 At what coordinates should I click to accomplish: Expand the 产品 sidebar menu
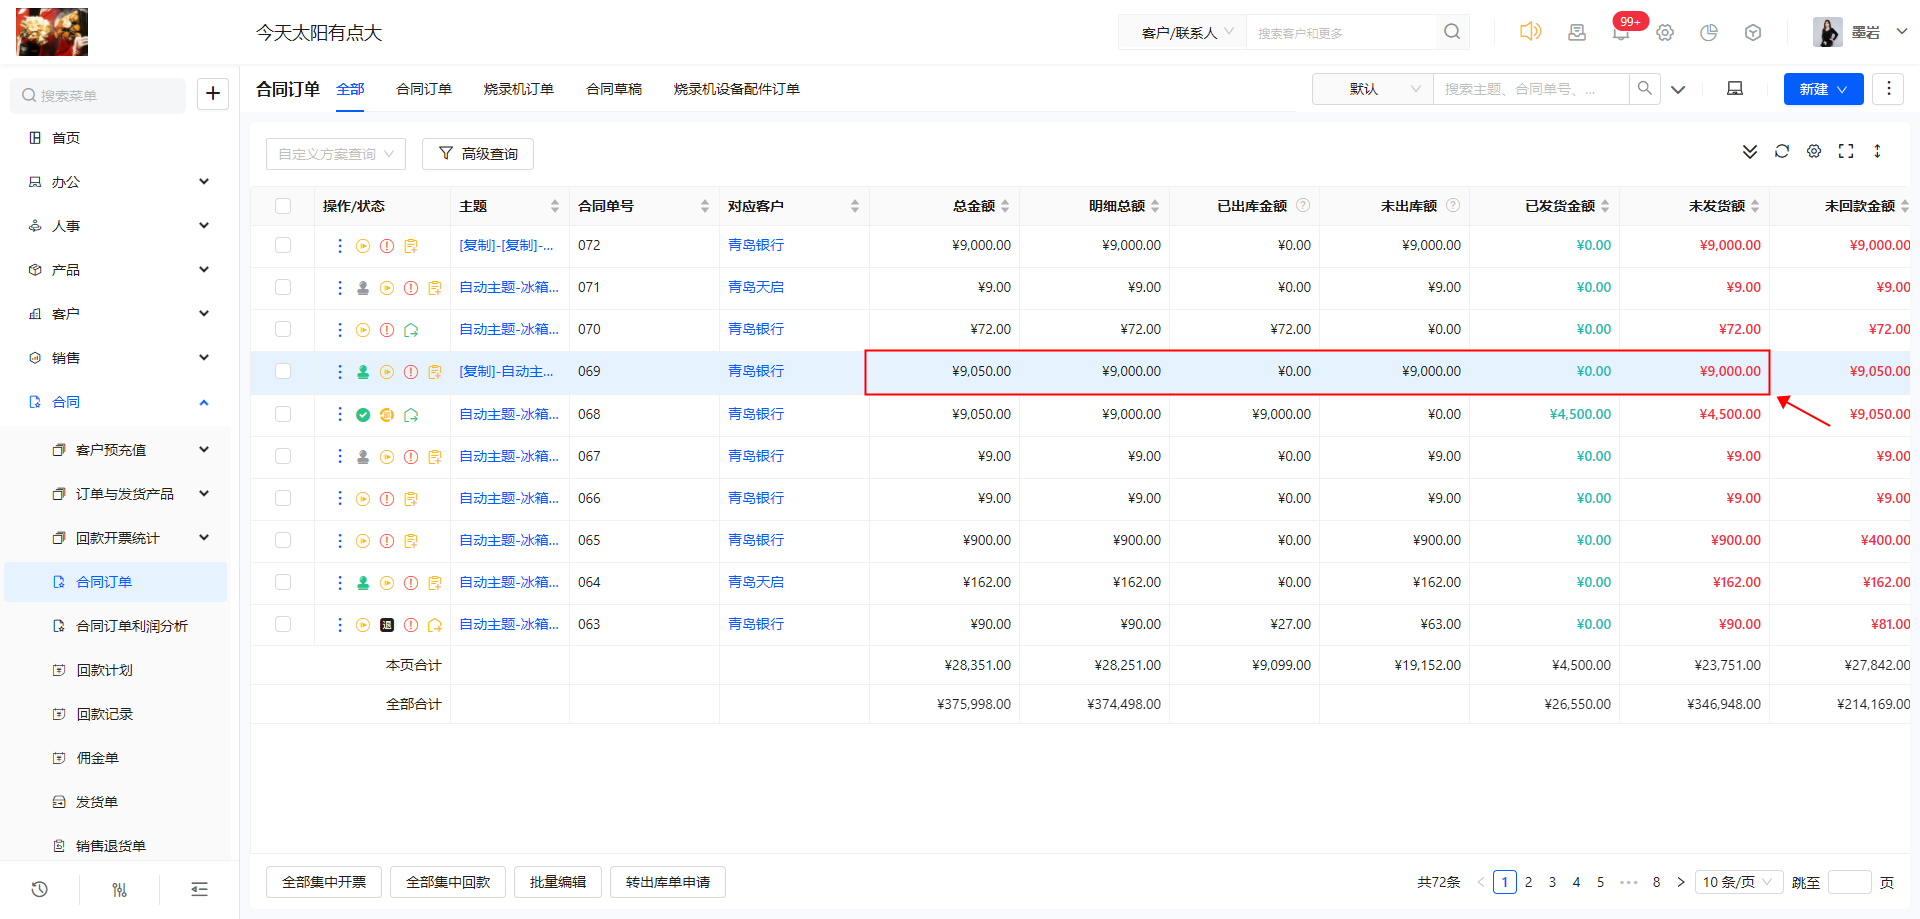pyautogui.click(x=118, y=270)
